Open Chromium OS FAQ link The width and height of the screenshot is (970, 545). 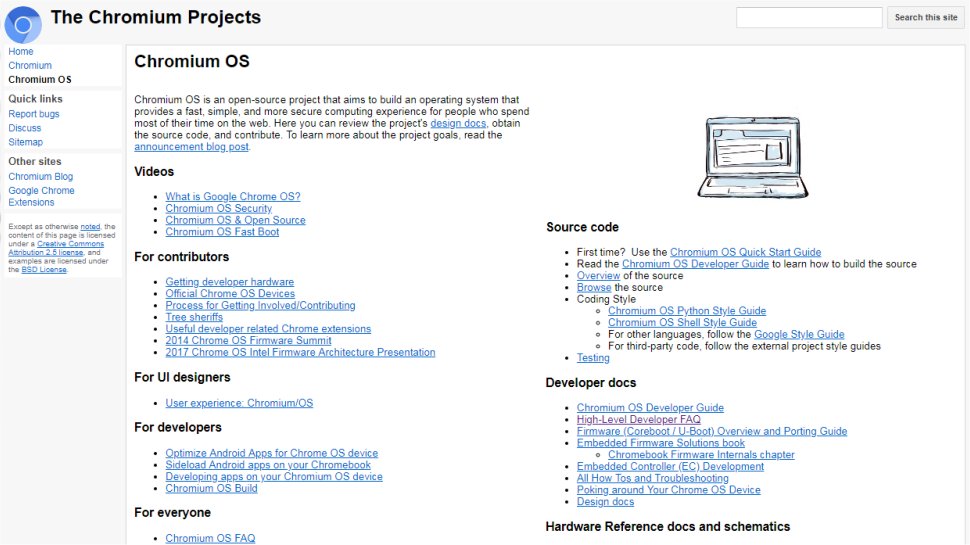pyautogui.click(x=210, y=538)
